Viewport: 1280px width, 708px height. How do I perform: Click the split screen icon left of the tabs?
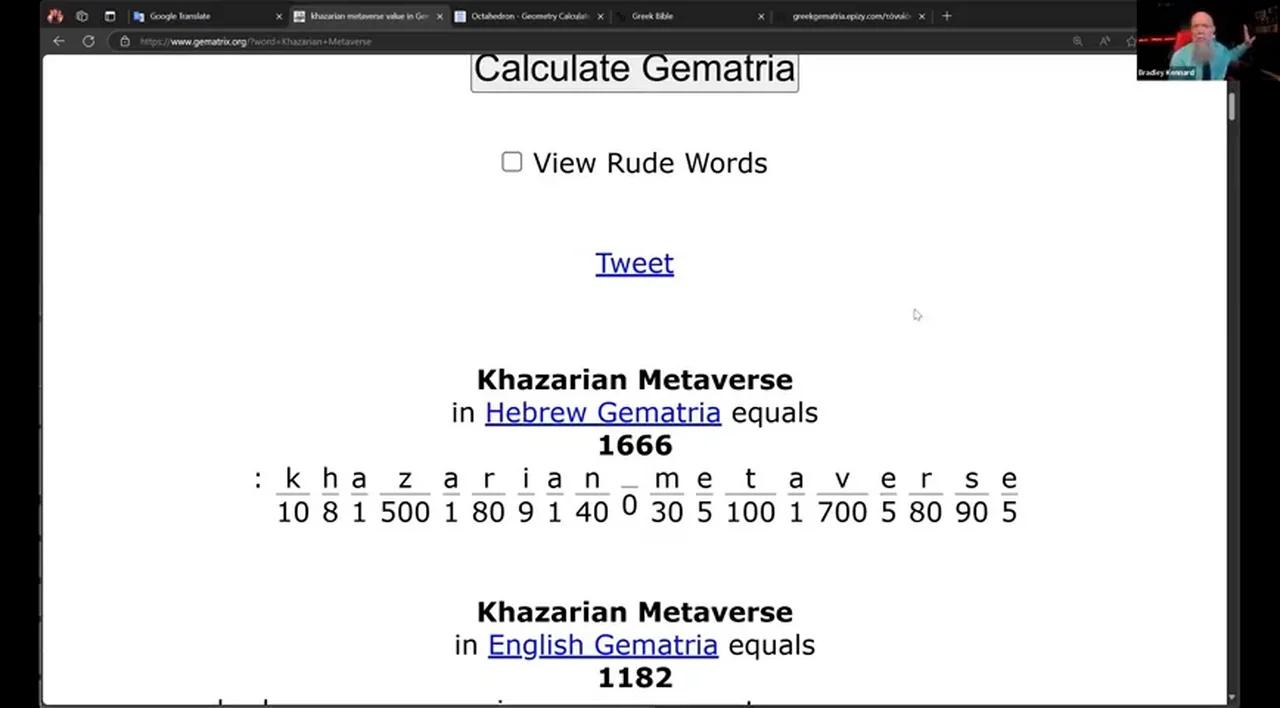(x=110, y=16)
